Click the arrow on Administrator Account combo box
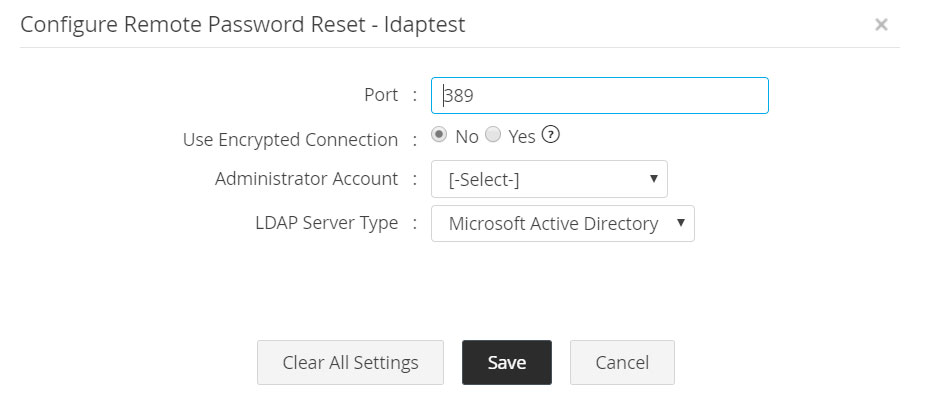 [x=653, y=179]
